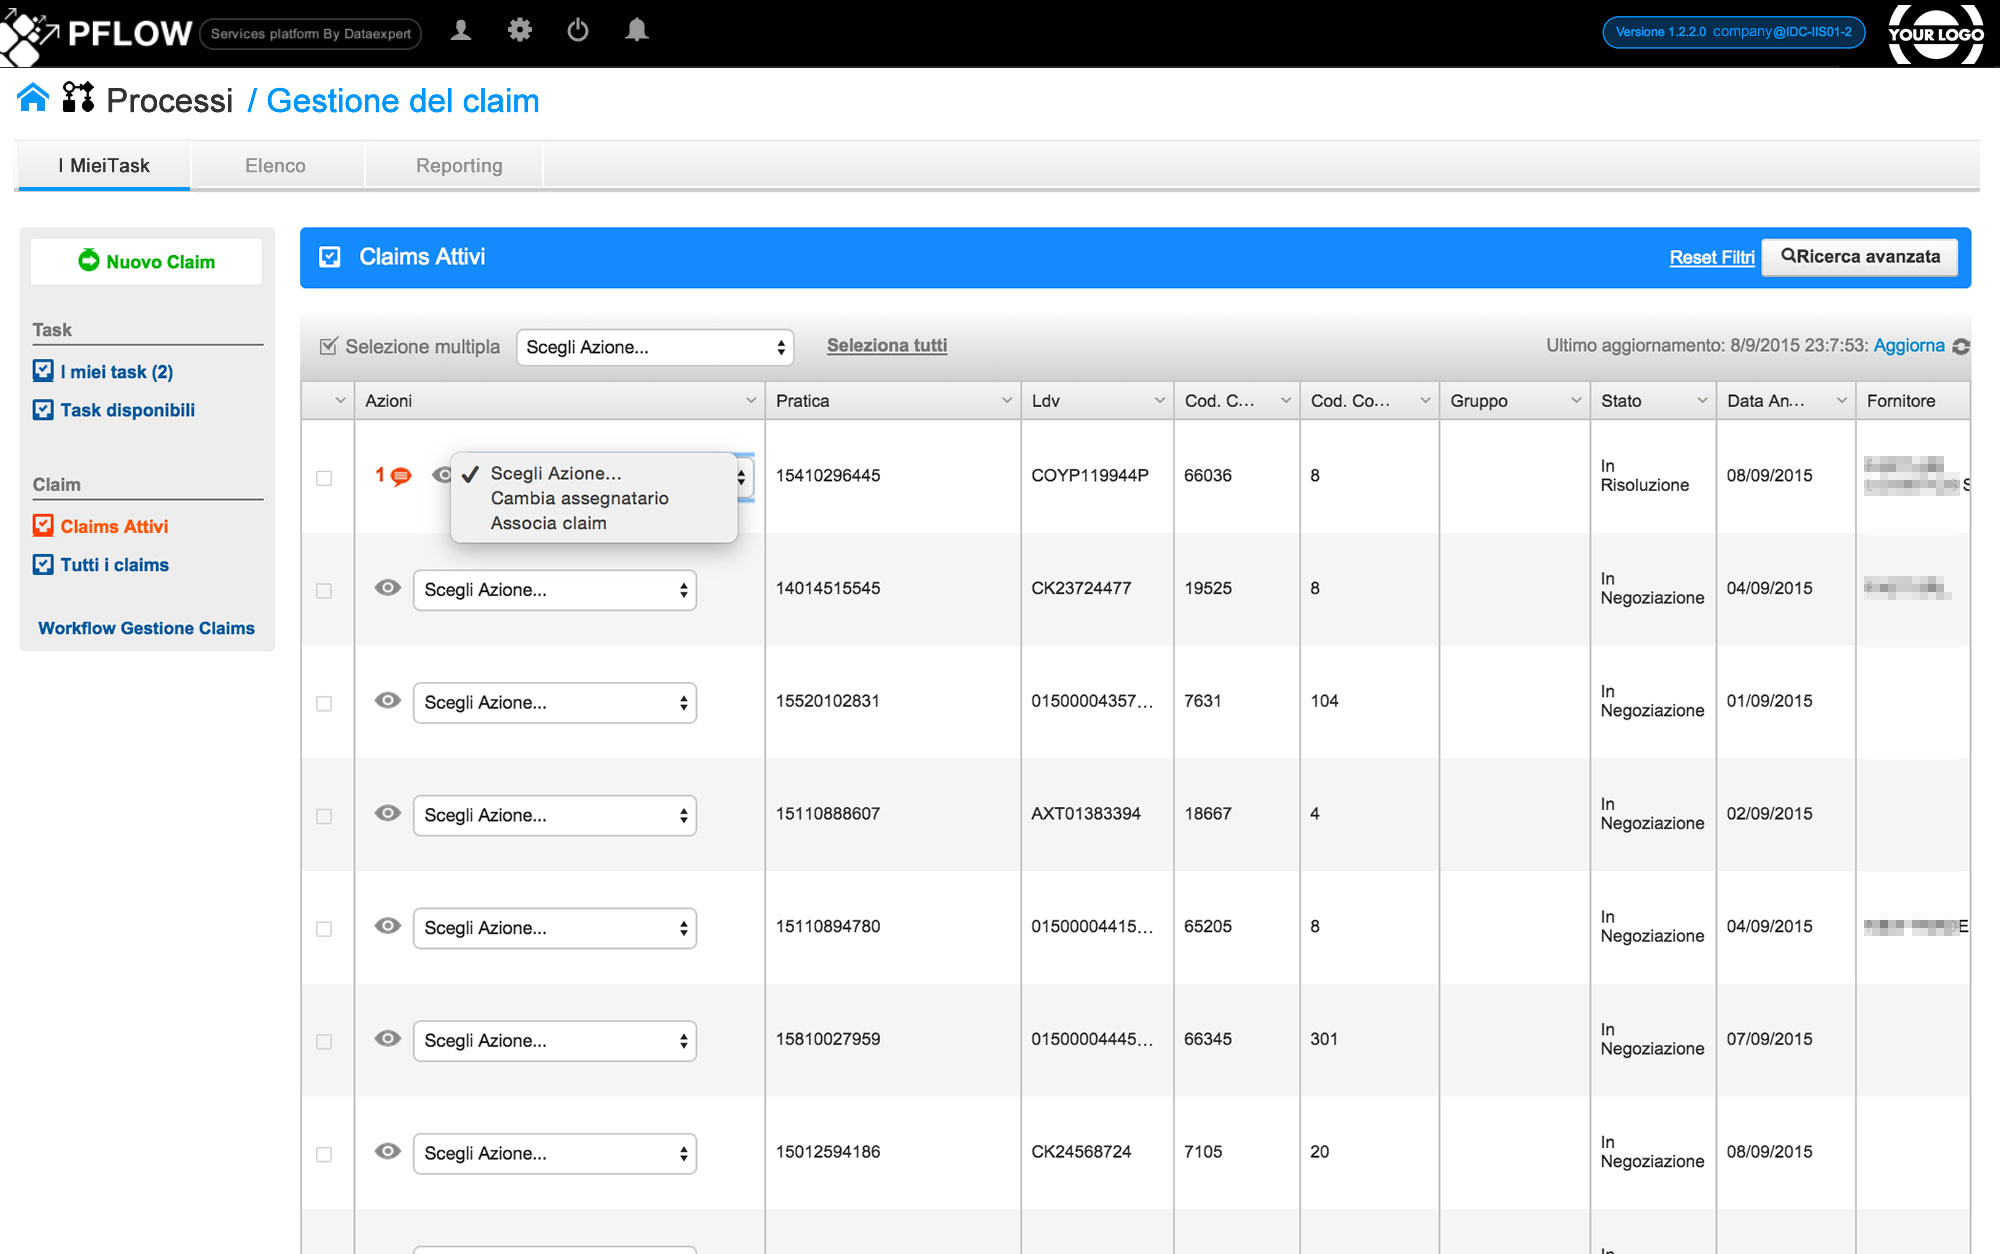
Task: Click the red comment bubble icon
Action: tap(401, 476)
